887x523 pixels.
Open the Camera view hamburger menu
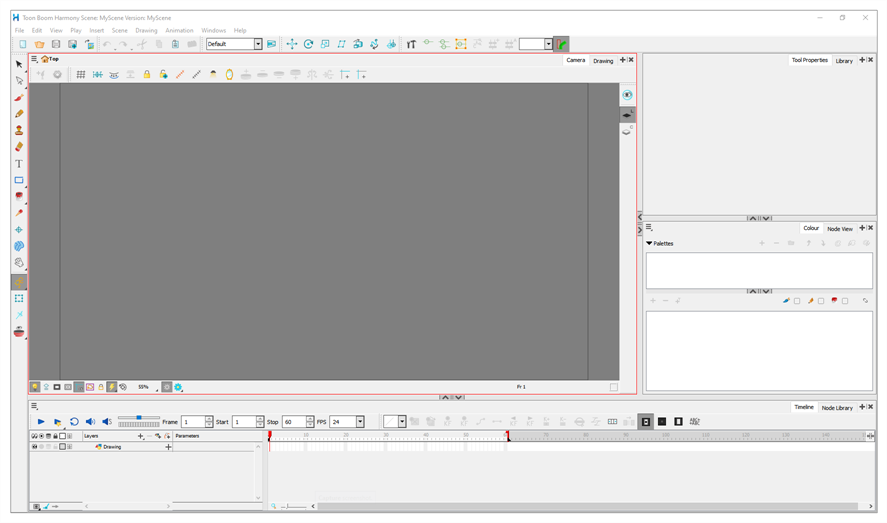click(x=34, y=59)
